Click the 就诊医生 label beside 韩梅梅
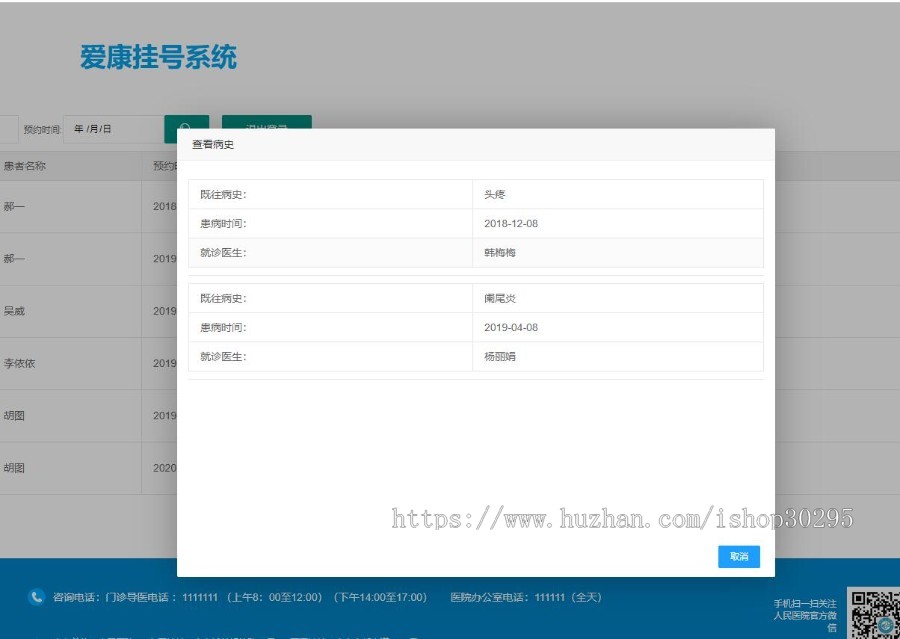Image resolution: width=900 pixels, height=639 pixels. point(223,253)
